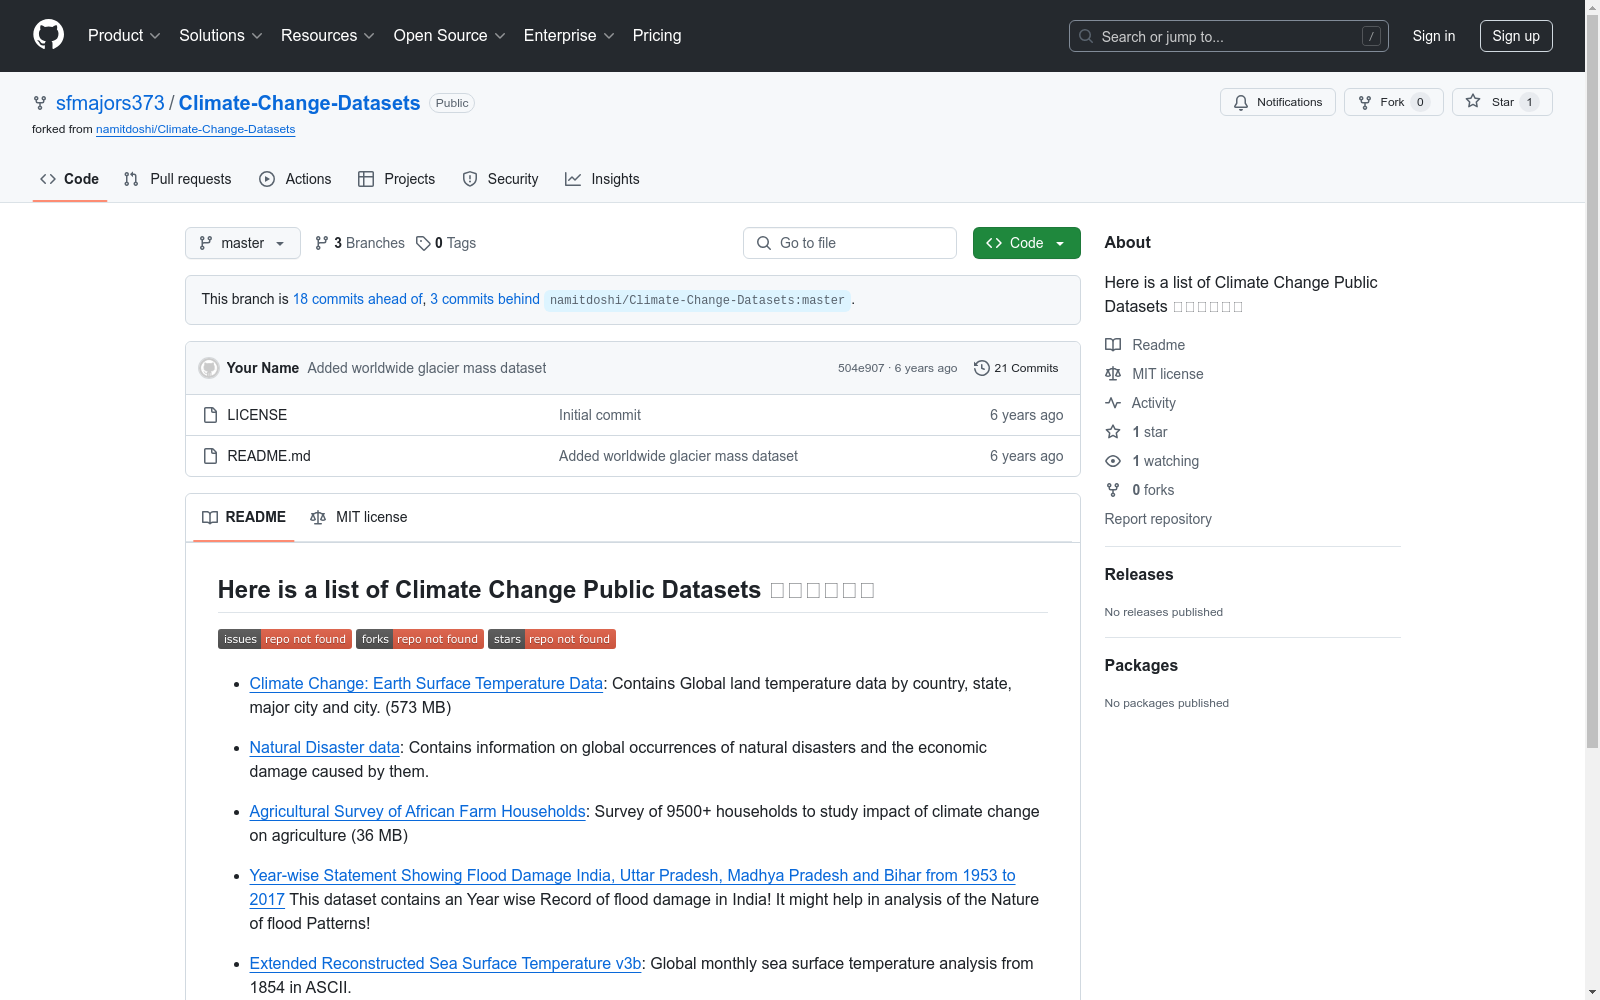Expand the Product menu
Image resolution: width=1600 pixels, height=1000 pixels.
pyautogui.click(x=124, y=36)
